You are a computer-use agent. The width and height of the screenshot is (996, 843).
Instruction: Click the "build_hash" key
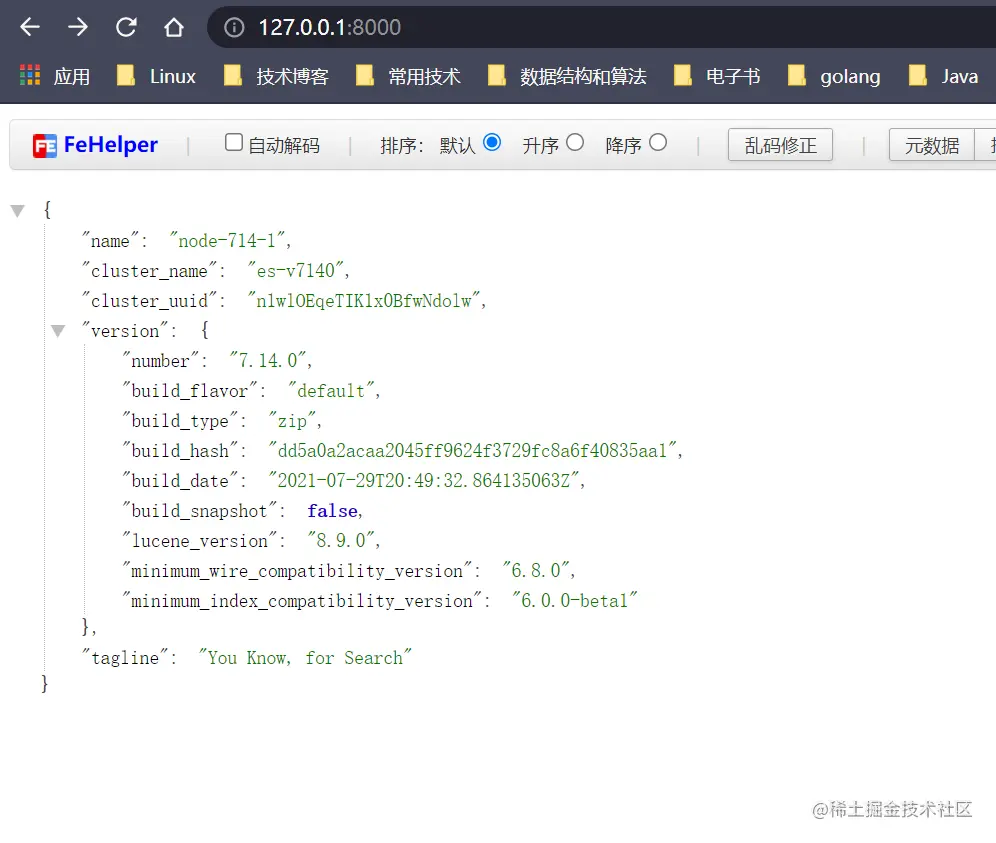180,450
